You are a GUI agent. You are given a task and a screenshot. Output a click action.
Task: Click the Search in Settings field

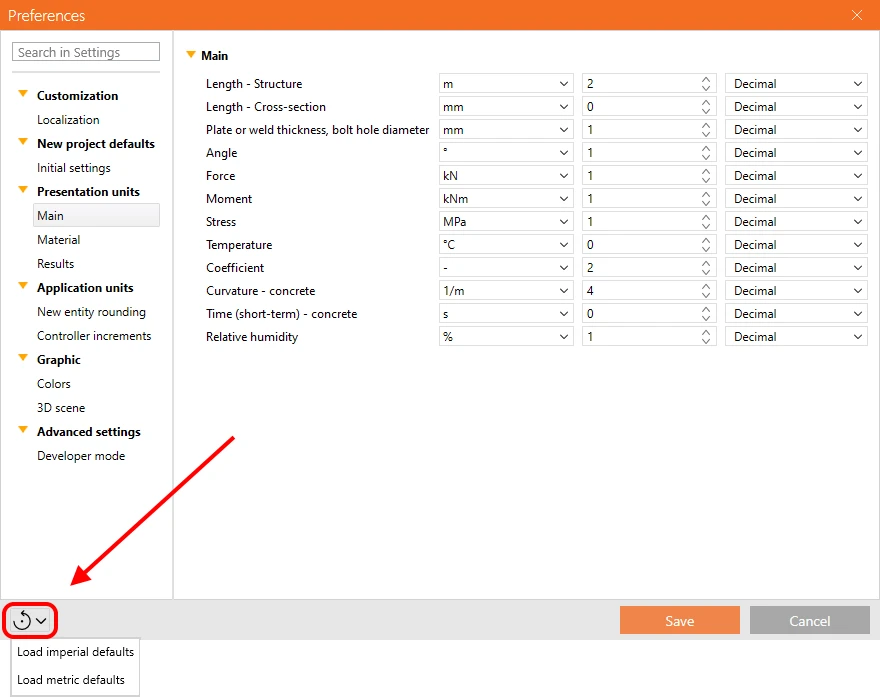(86, 52)
